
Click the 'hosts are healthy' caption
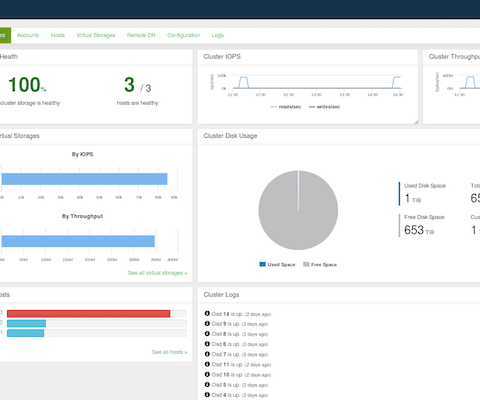(137, 103)
